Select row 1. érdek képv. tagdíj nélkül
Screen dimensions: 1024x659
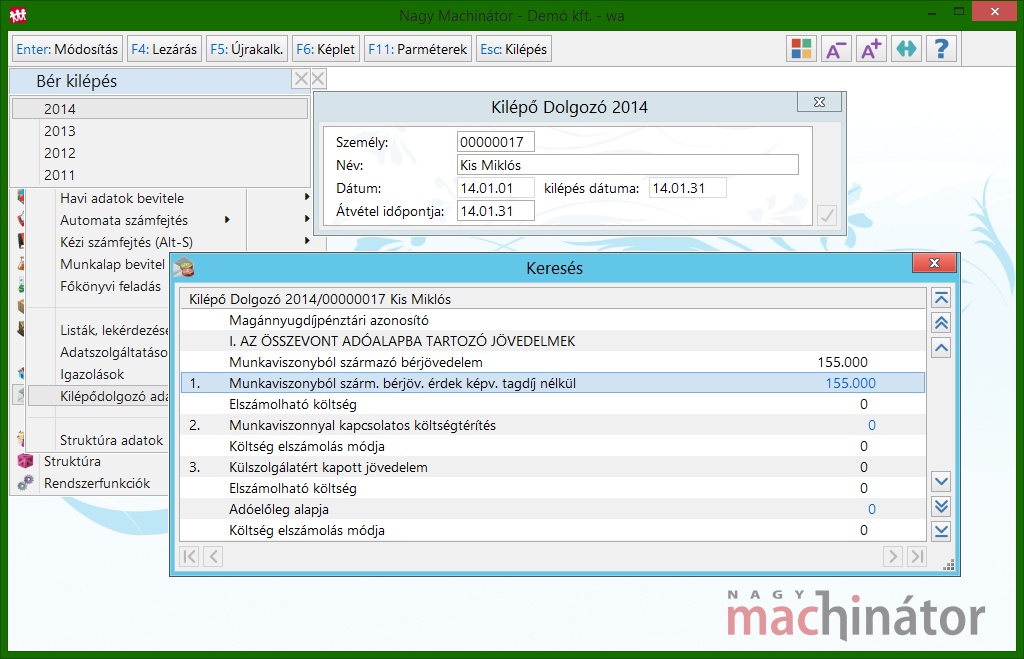[x=552, y=383]
